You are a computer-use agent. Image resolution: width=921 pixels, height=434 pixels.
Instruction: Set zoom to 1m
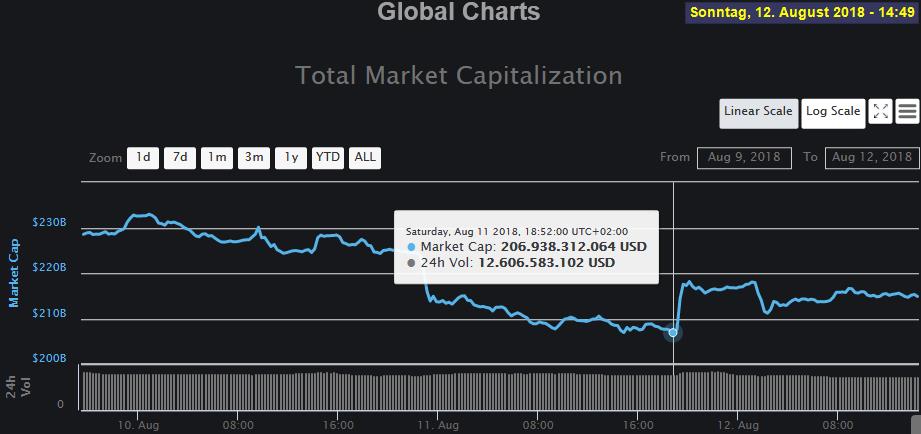(216, 157)
